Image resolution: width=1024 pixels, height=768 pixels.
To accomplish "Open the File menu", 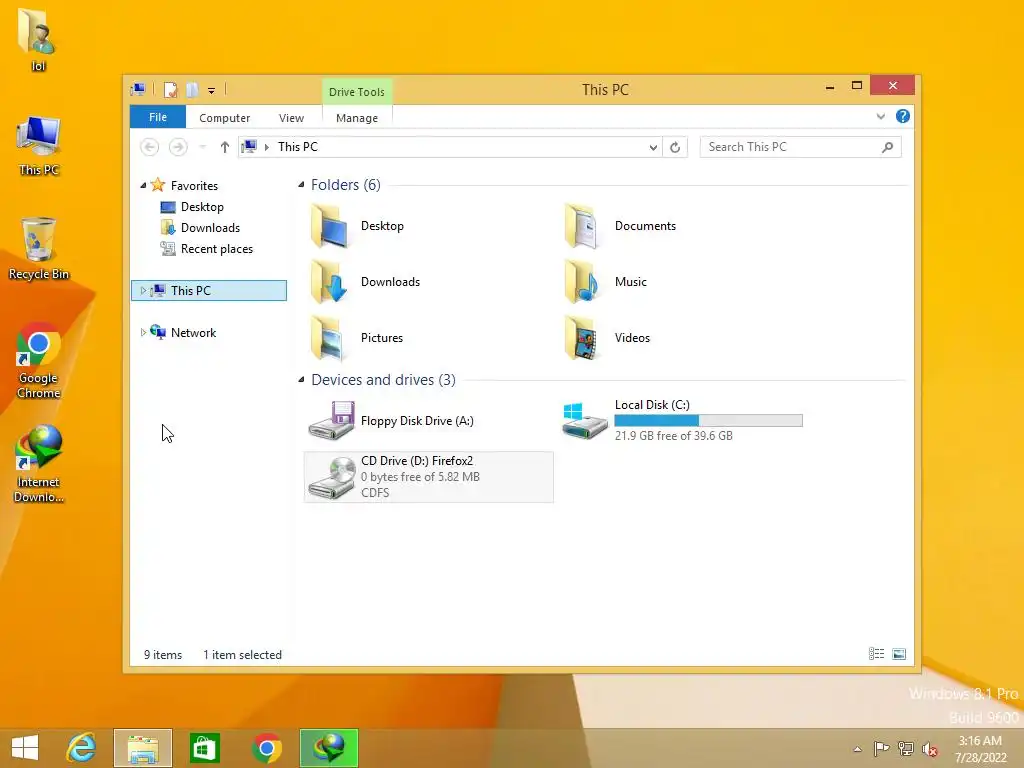I will [158, 117].
